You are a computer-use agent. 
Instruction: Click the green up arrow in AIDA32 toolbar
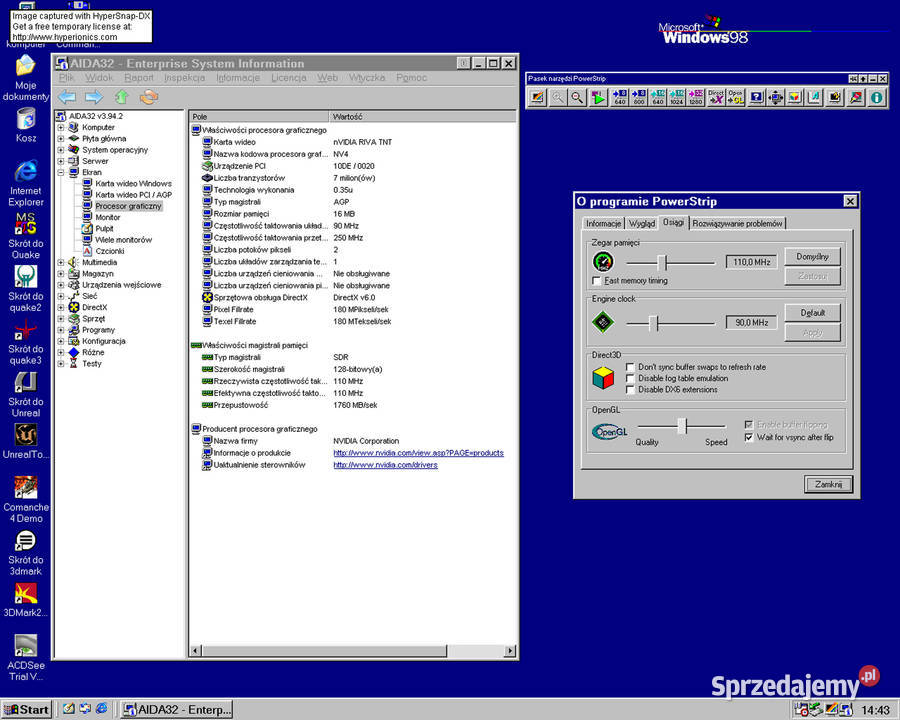tap(121, 97)
